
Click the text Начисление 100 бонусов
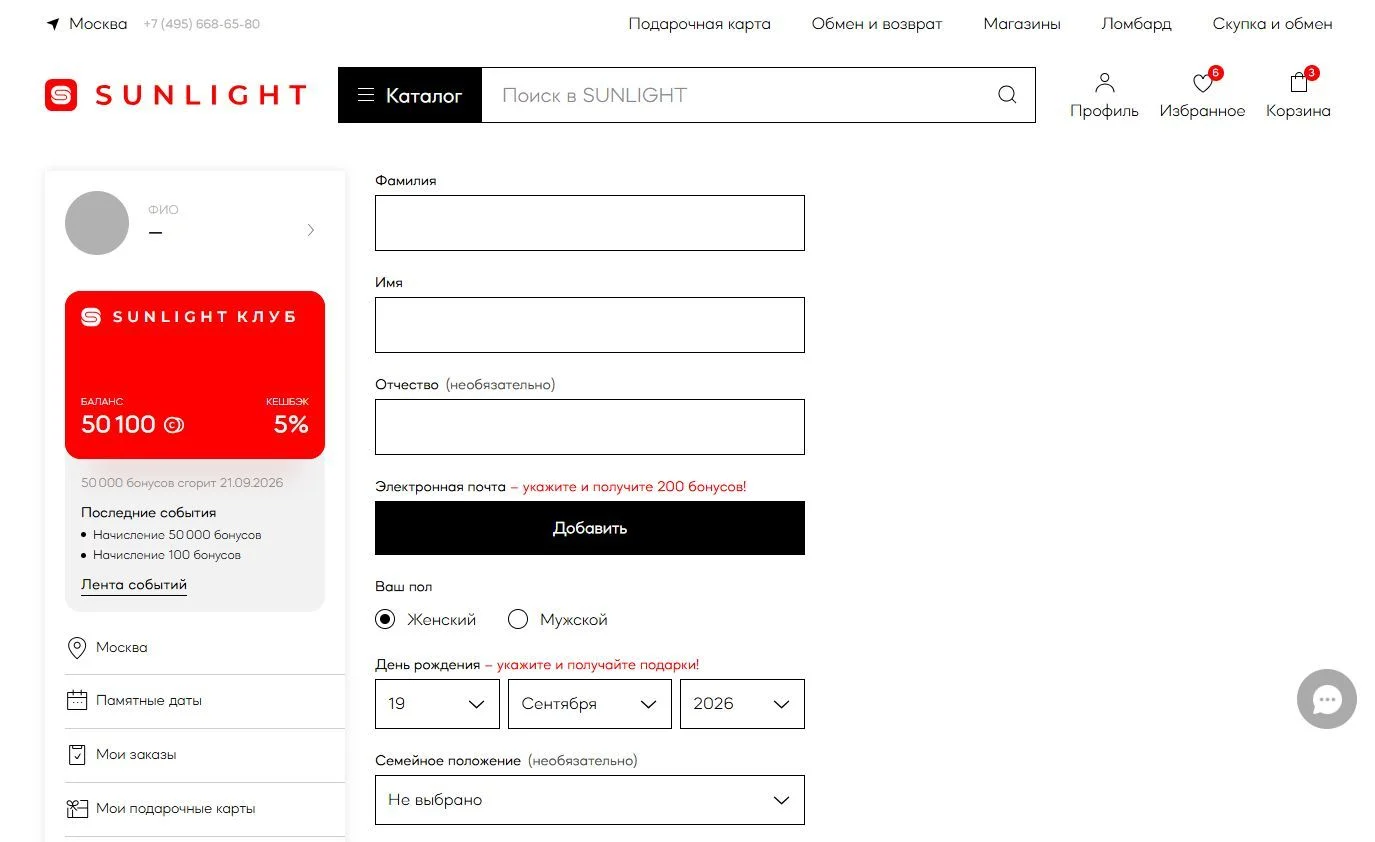coord(167,555)
